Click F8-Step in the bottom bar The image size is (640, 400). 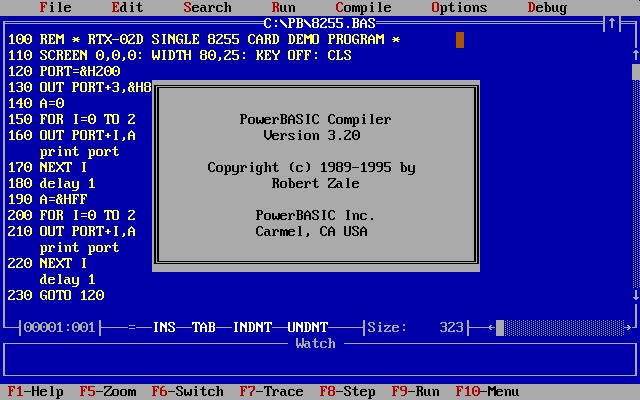pos(347,391)
